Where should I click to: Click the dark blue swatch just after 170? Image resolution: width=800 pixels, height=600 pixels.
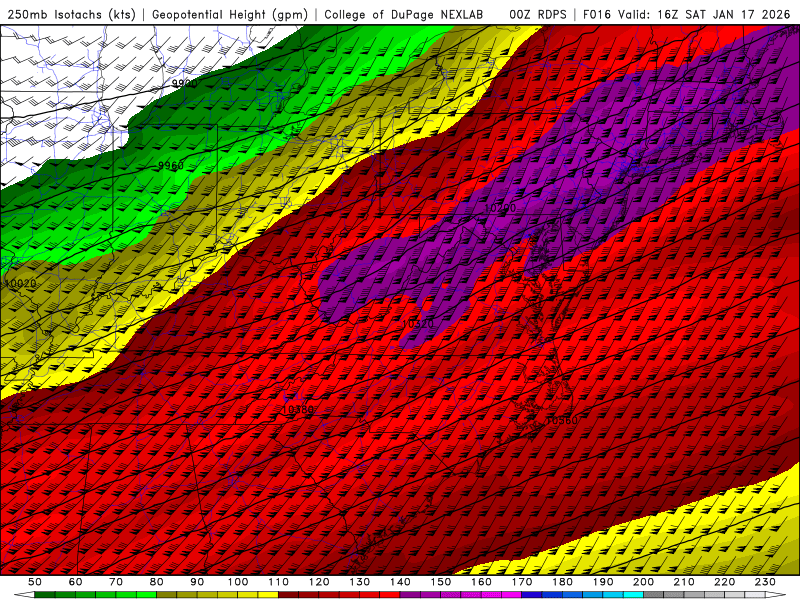[532, 595]
